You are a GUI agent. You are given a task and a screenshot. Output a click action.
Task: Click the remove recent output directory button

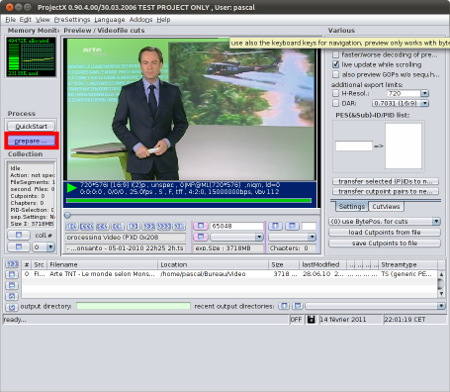pos(298,306)
